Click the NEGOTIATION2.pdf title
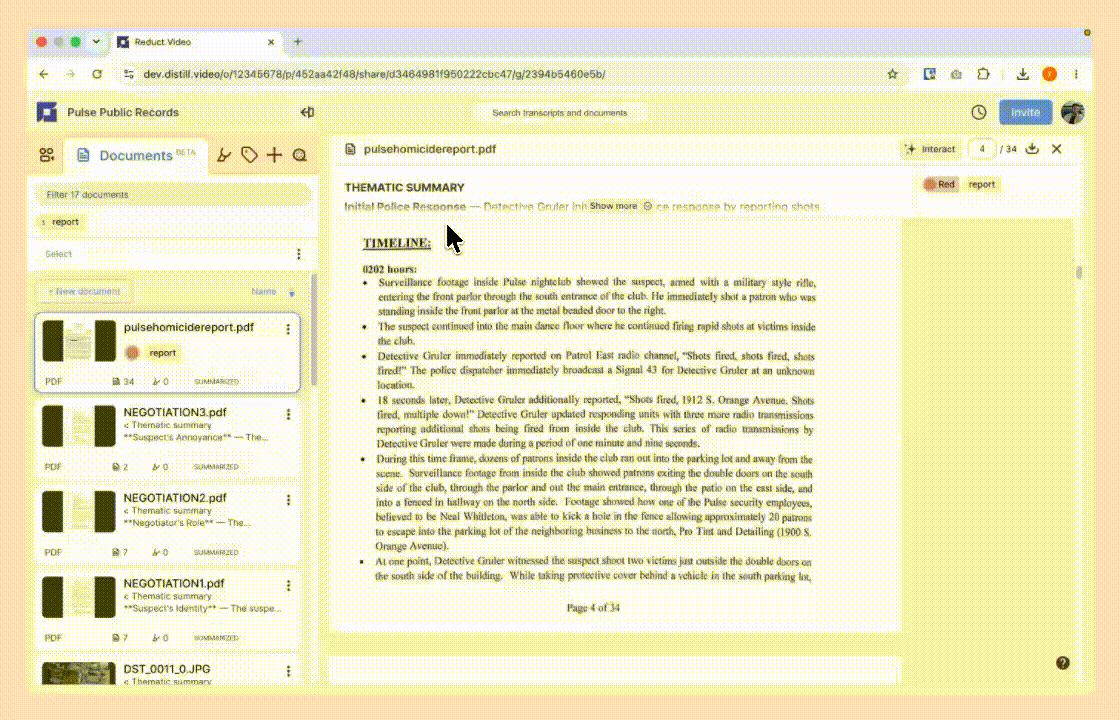The height and width of the screenshot is (720, 1120). (x=175, y=498)
